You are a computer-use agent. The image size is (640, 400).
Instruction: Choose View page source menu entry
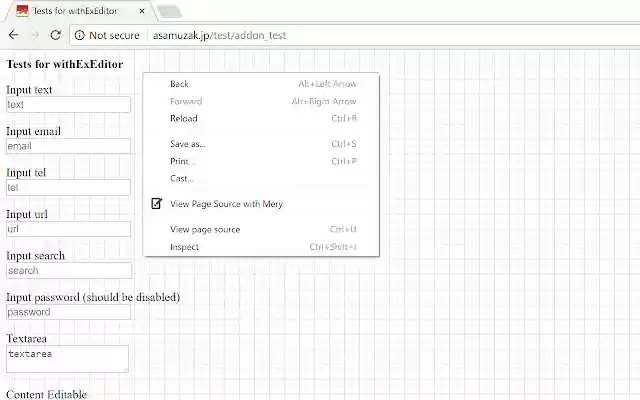(x=261, y=229)
